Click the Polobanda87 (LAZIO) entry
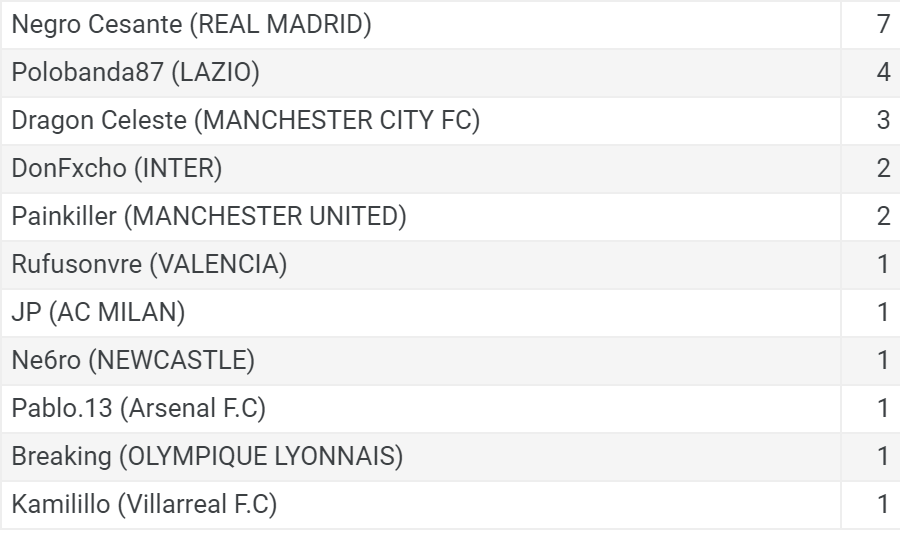Viewport: 900px width, 558px height. pos(135,72)
